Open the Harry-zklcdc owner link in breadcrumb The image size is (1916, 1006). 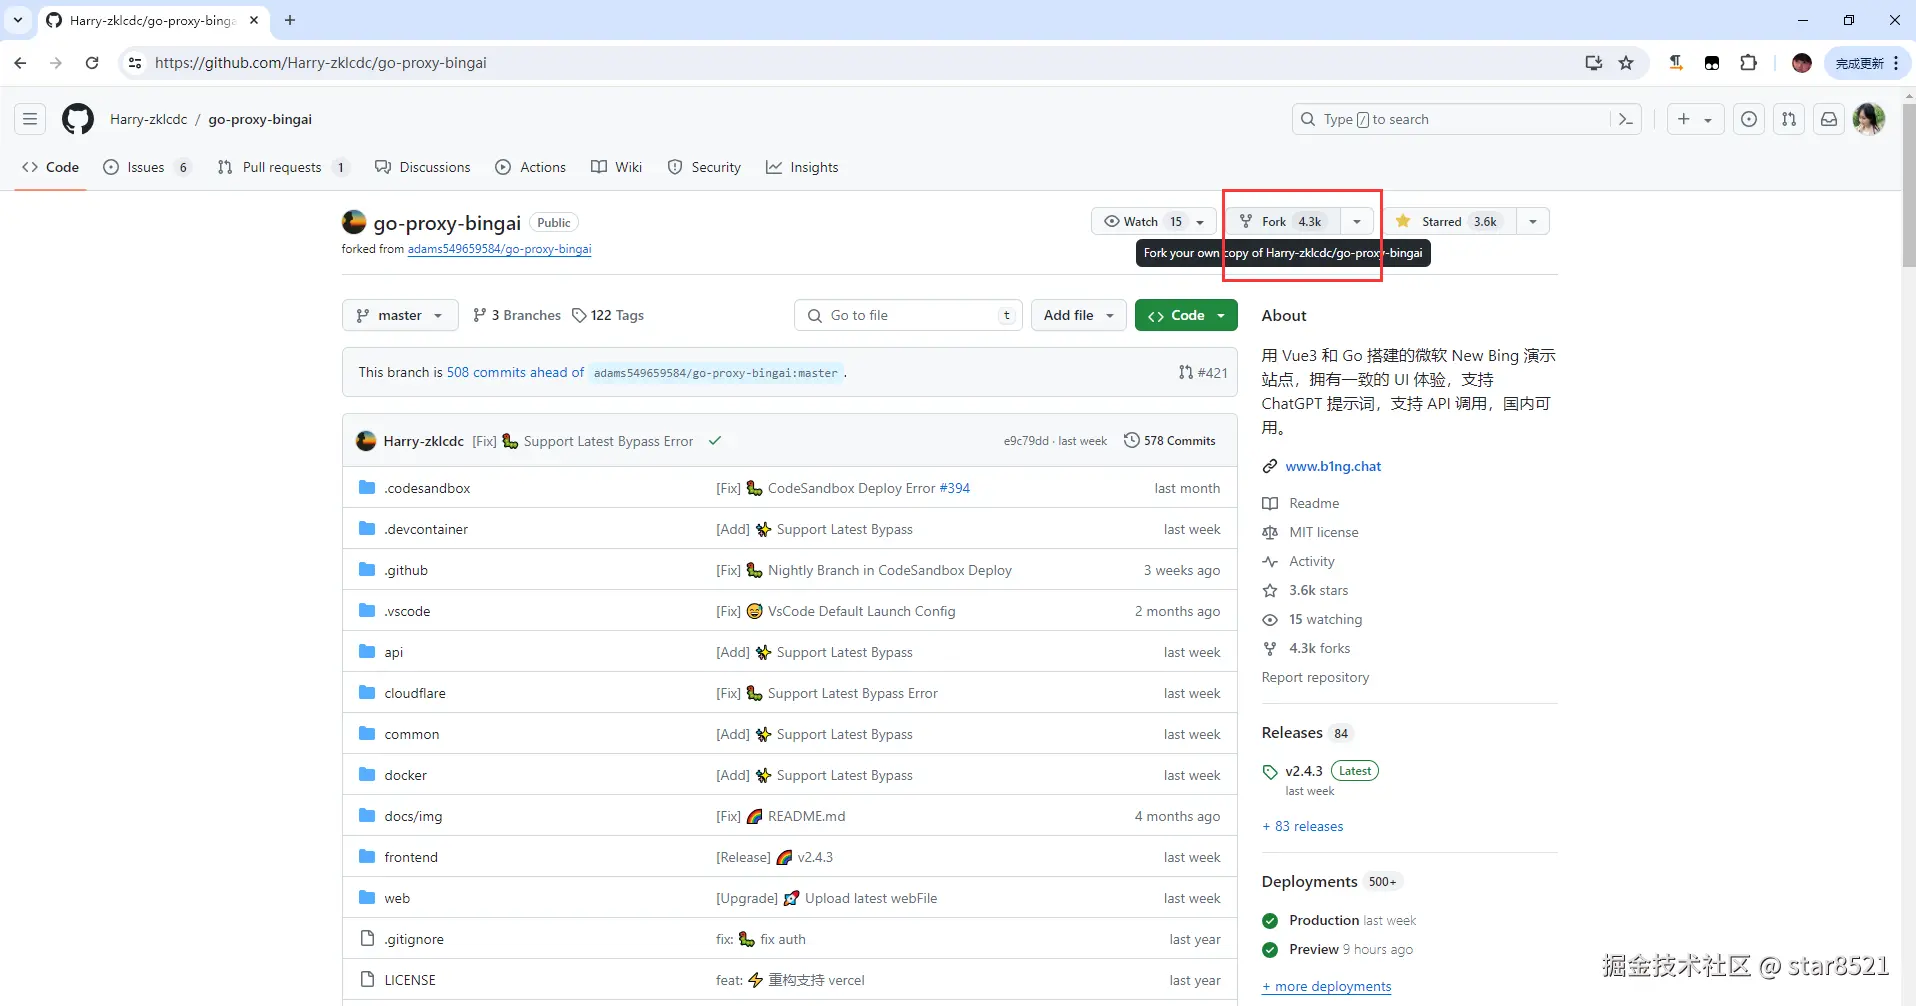[x=149, y=119]
